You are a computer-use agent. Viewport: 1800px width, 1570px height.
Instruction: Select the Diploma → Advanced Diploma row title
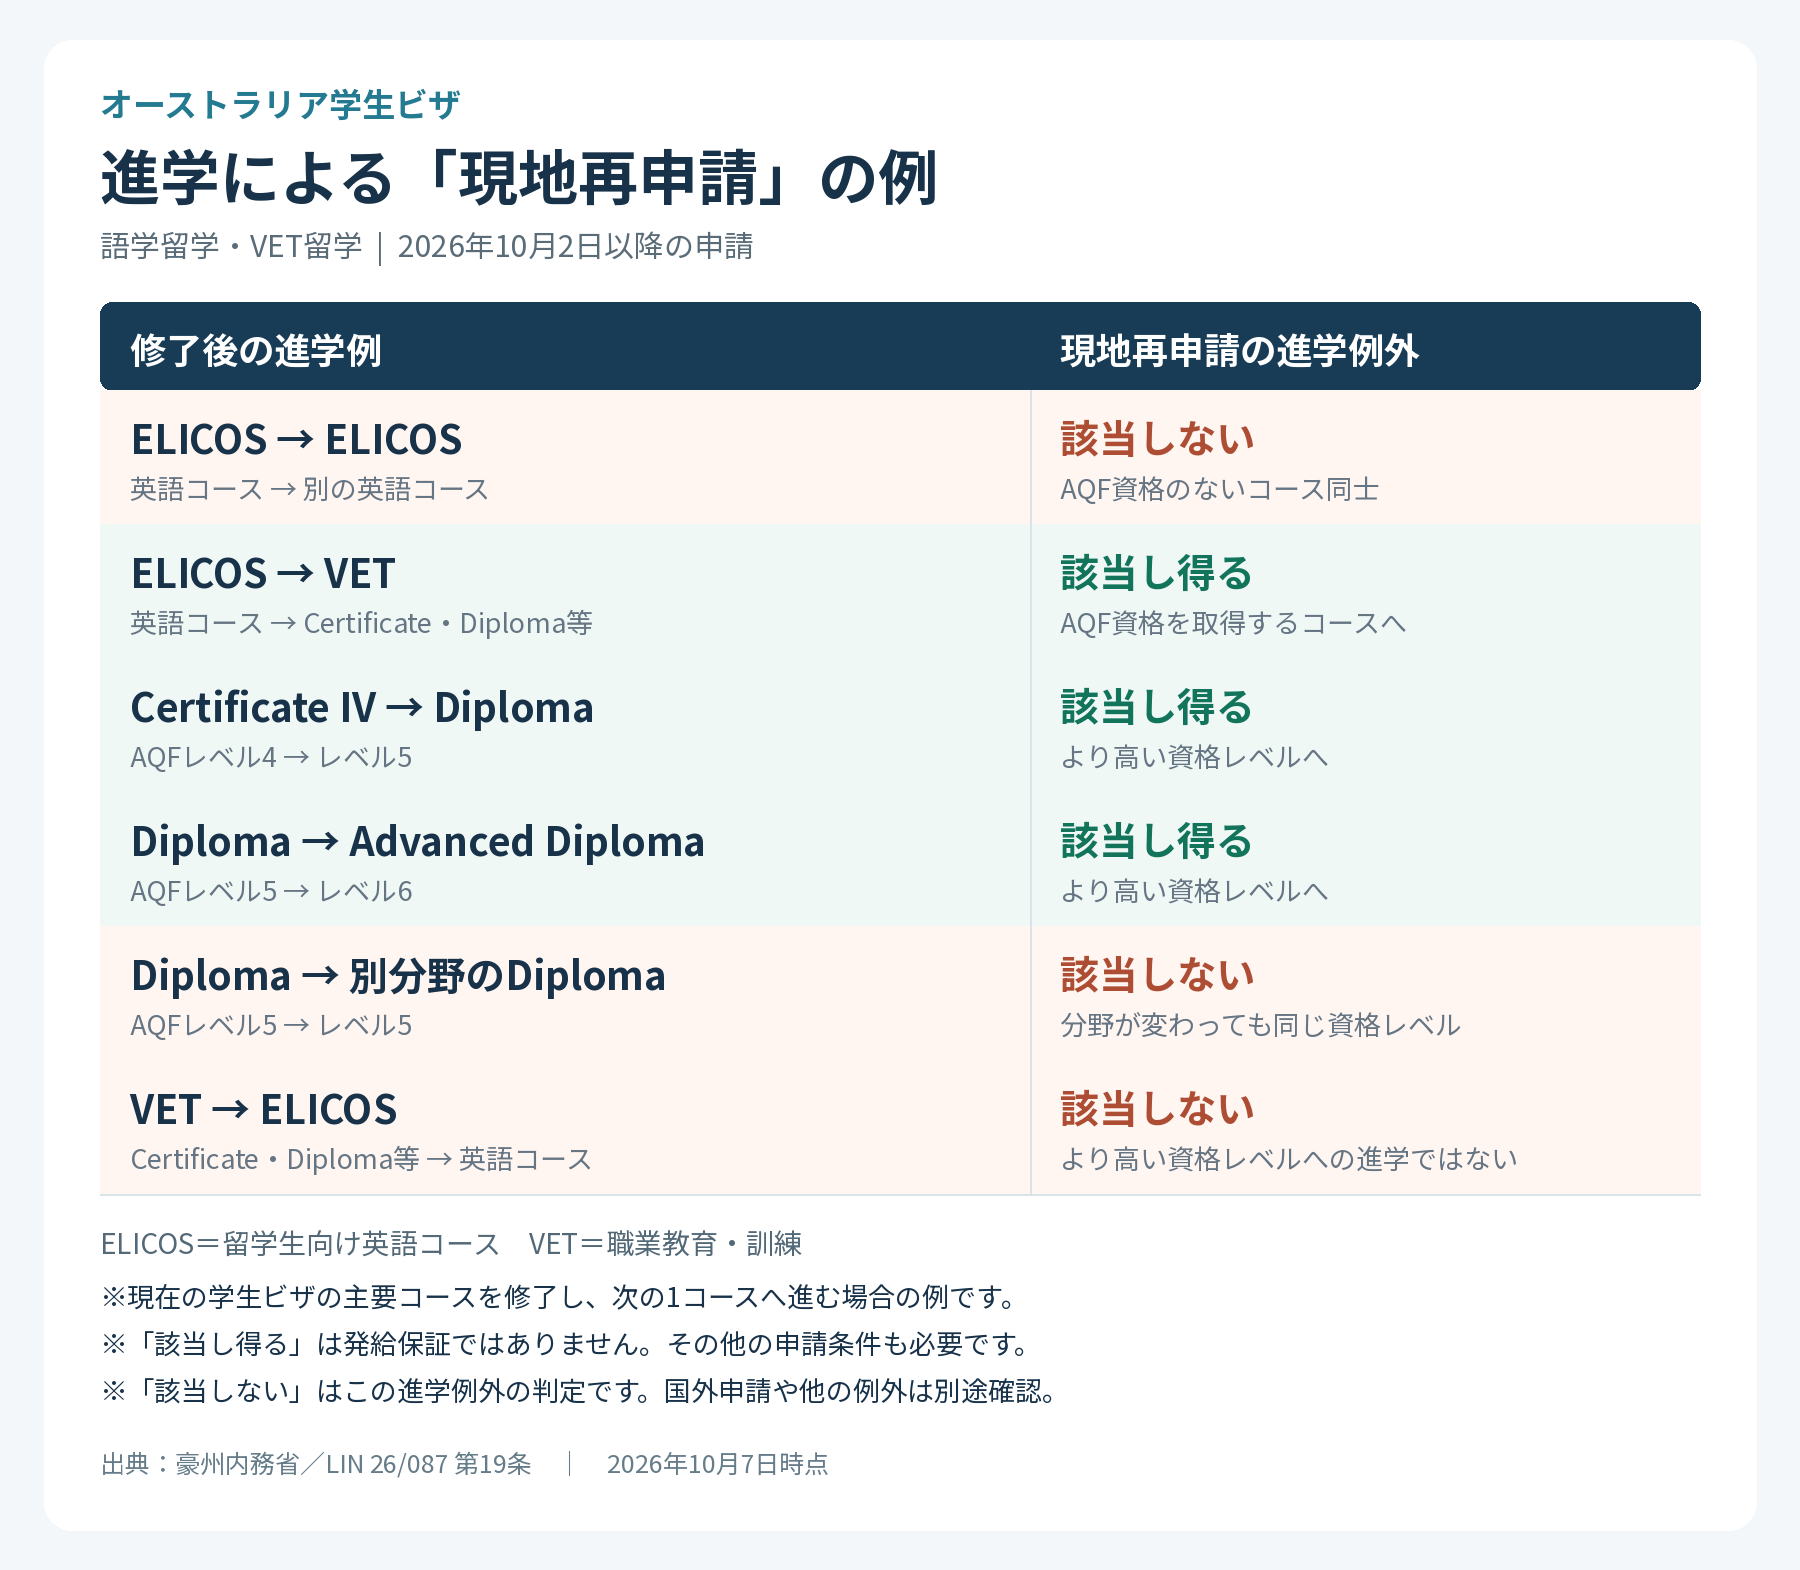pos(418,842)
